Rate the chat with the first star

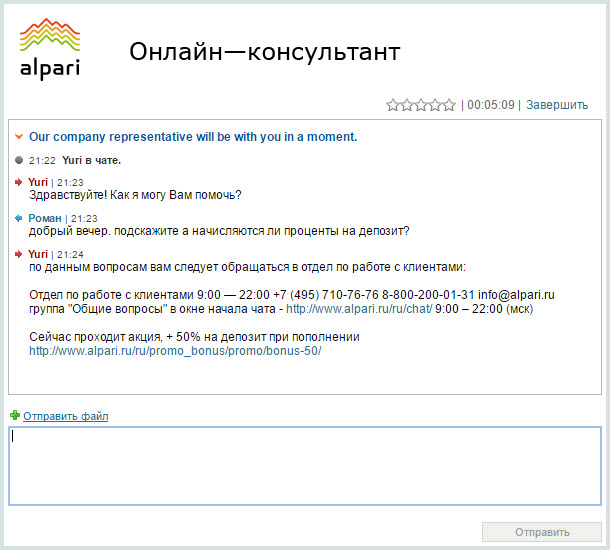pos(393,105)
